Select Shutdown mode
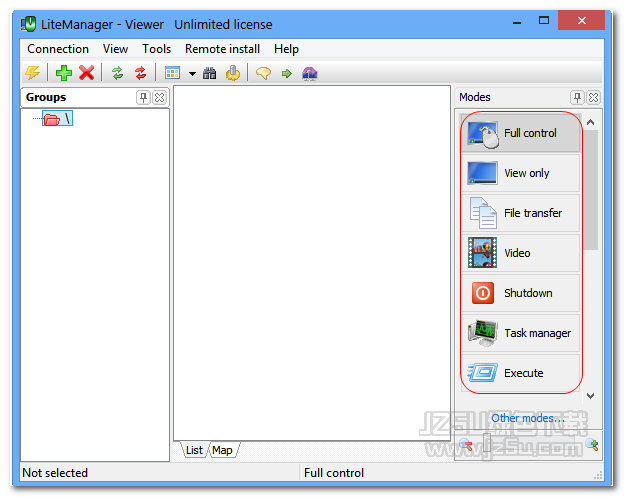Viewport: 624px width, 497px height. [x=520, y=293]
